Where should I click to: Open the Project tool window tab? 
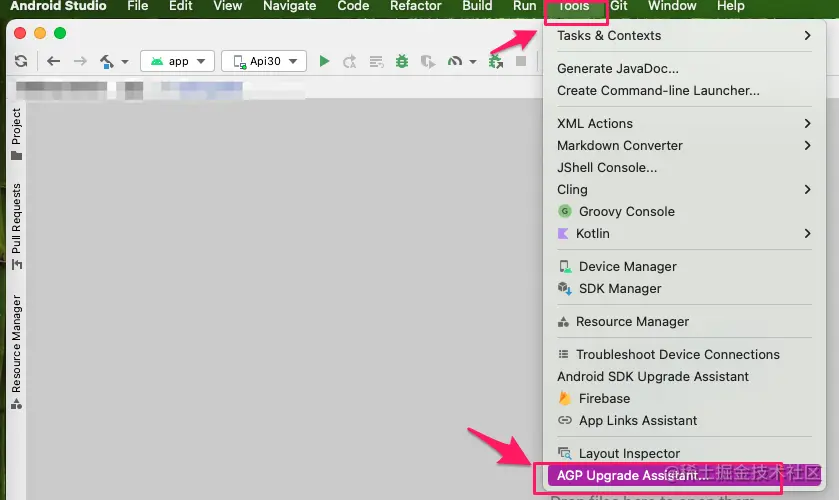(16, 134)
